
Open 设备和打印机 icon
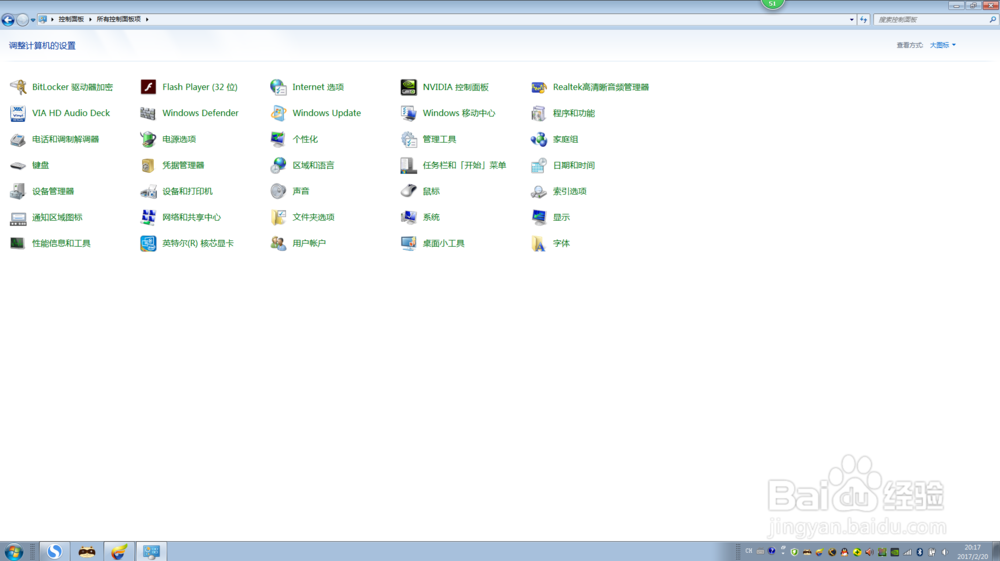[x=148, y=191]
